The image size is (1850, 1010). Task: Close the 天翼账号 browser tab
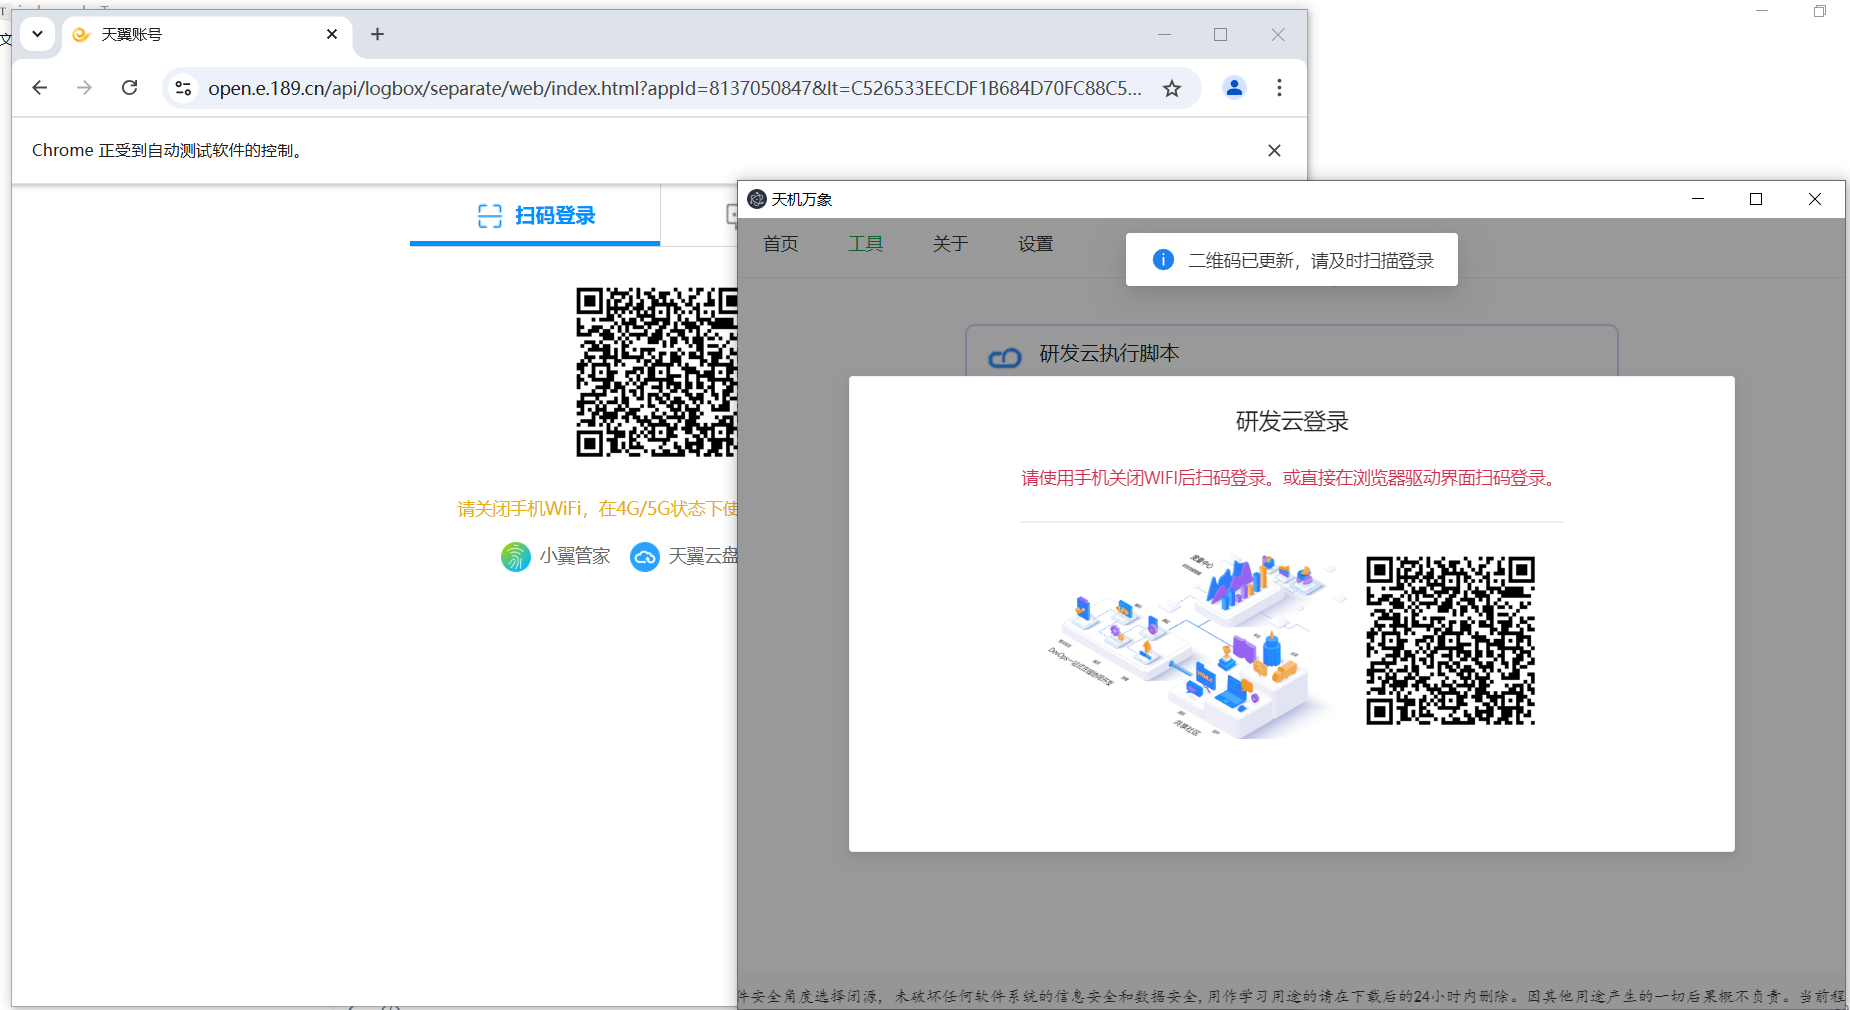[332, 34]
